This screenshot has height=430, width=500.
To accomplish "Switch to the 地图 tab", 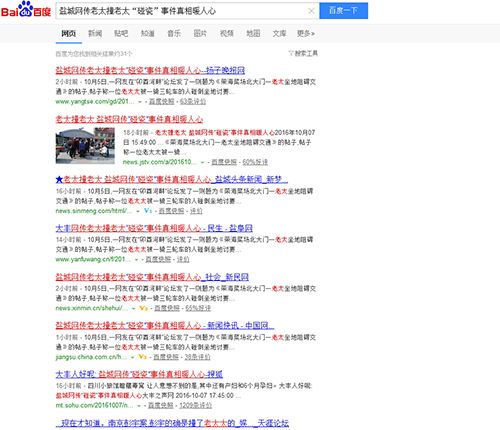I will click(x=253, y=33).
